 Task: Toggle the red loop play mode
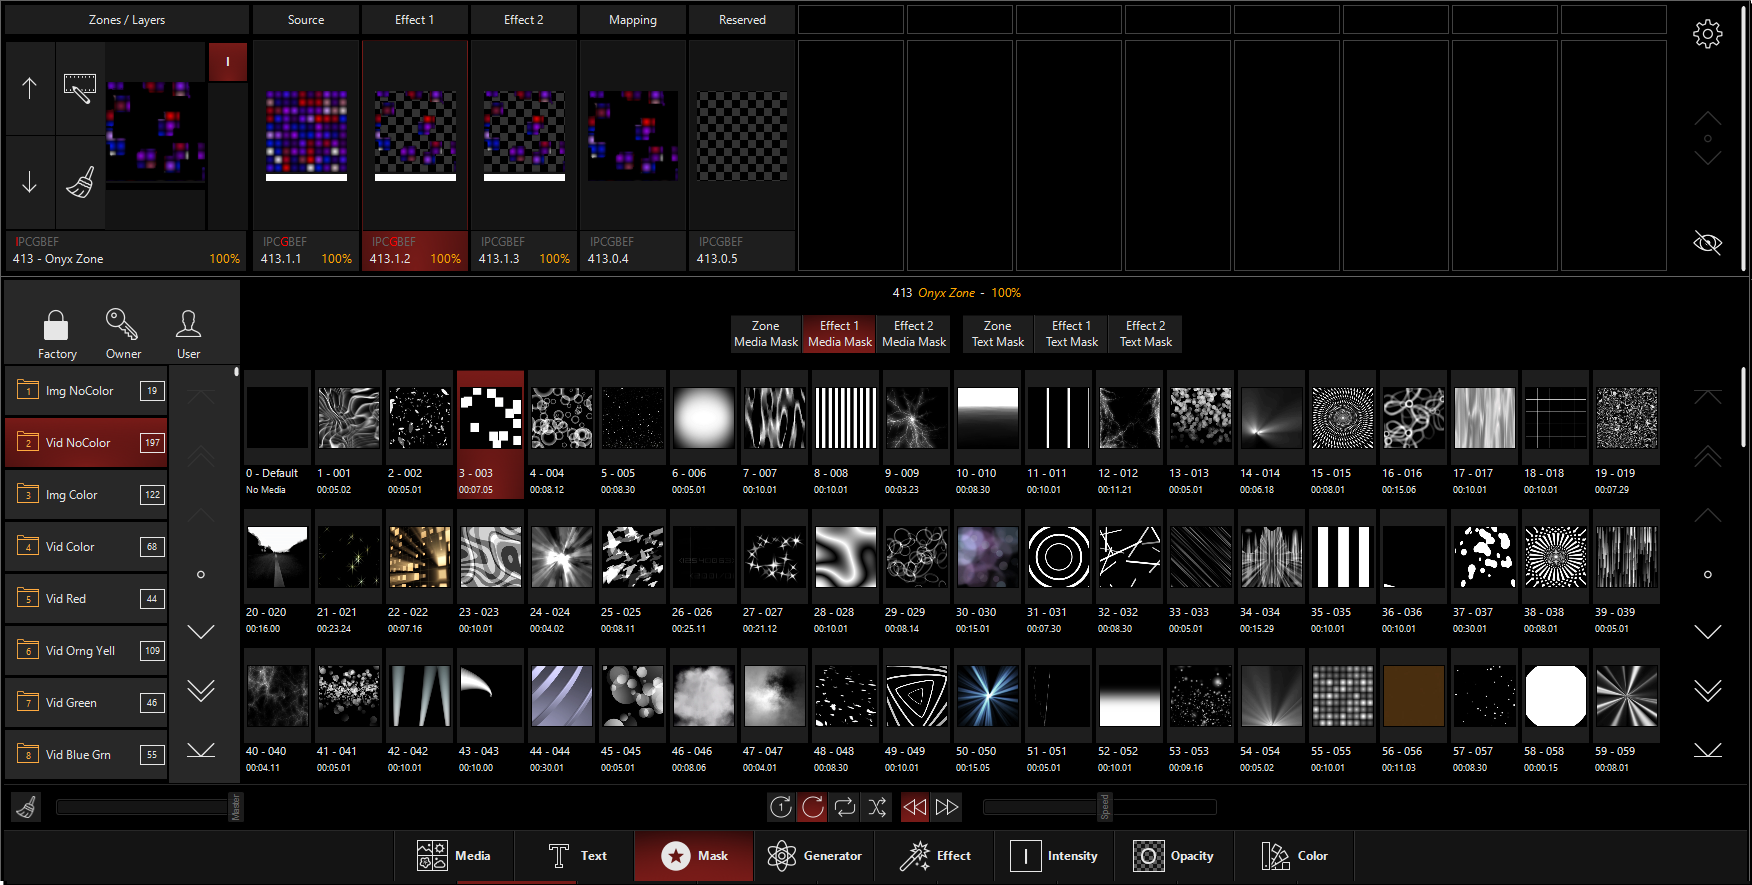813,807
